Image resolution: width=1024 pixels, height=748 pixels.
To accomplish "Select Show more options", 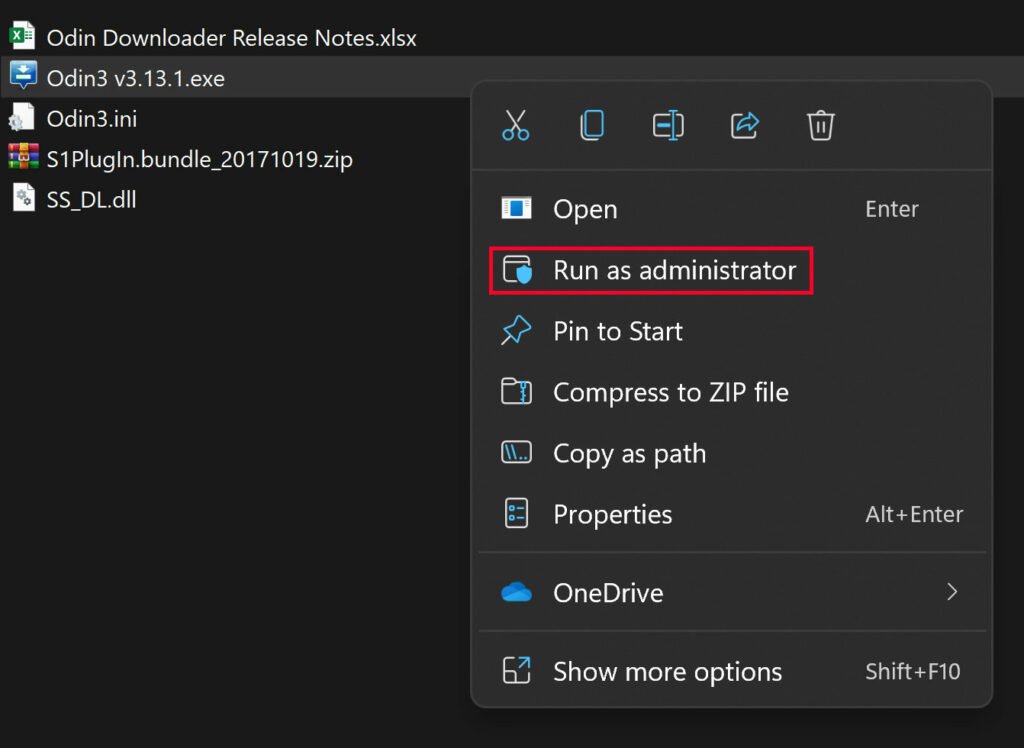I will tap(731, 672).
